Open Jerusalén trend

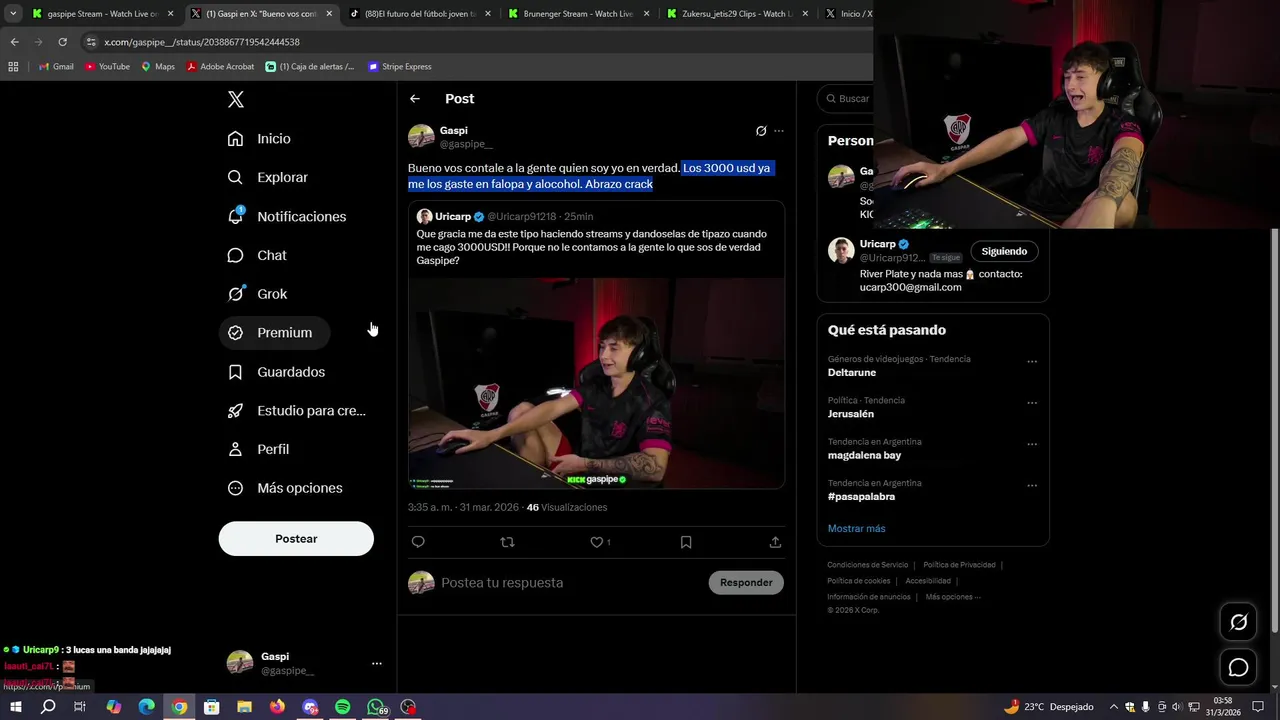851,414
